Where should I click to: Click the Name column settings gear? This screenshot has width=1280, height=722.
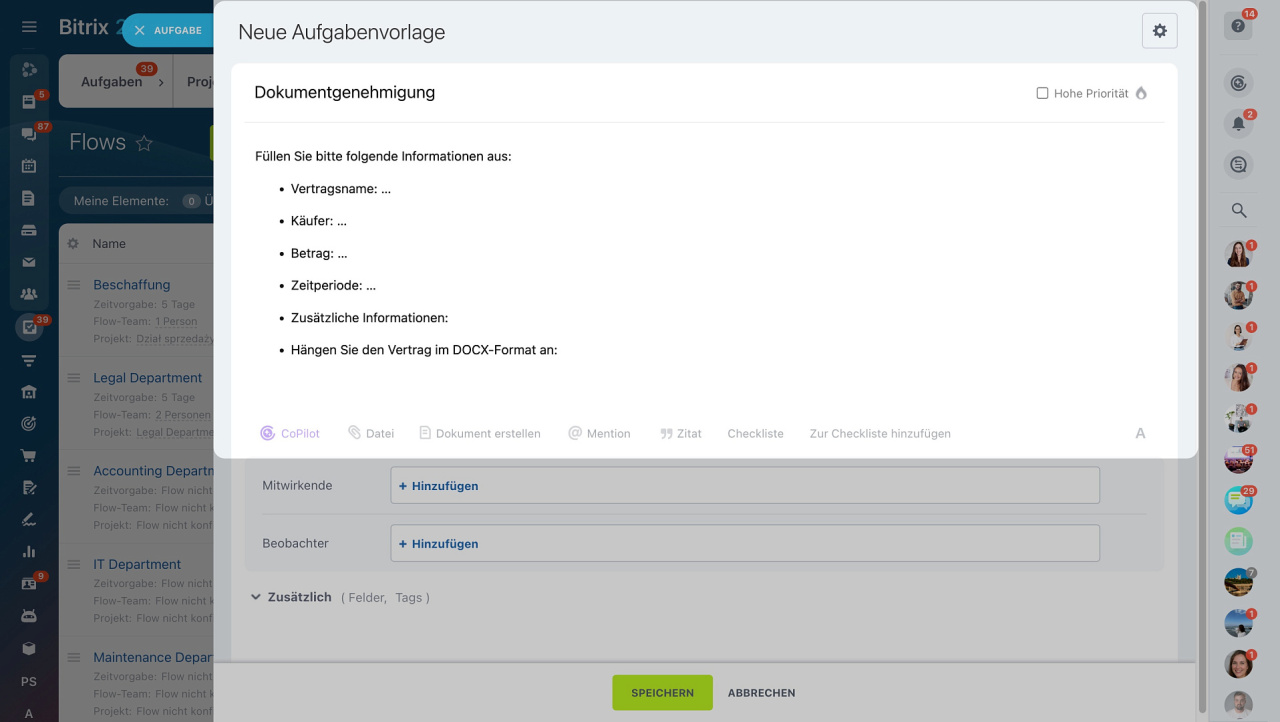[73, 244]
